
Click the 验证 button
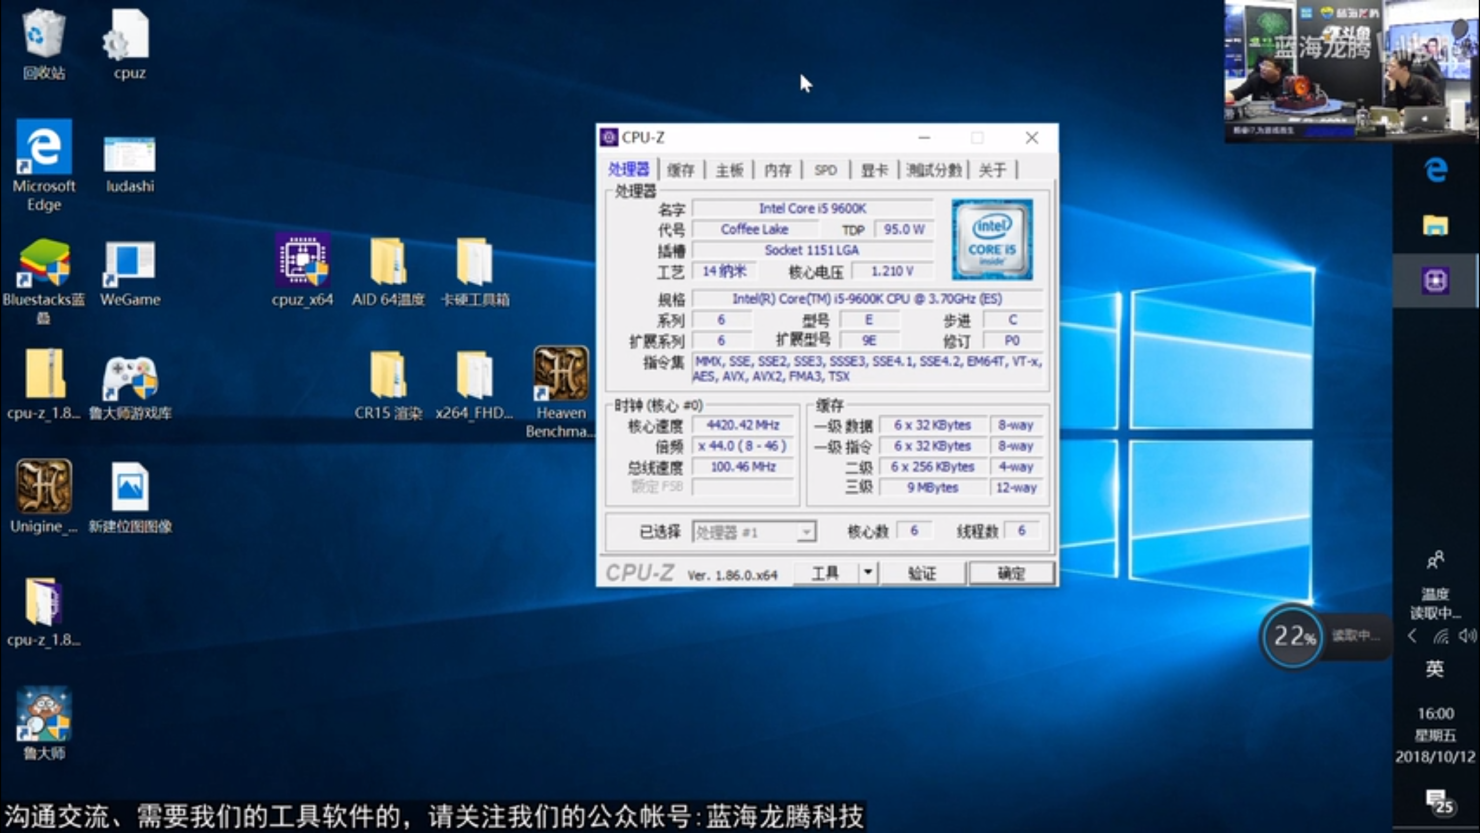[x=921, y=573]
